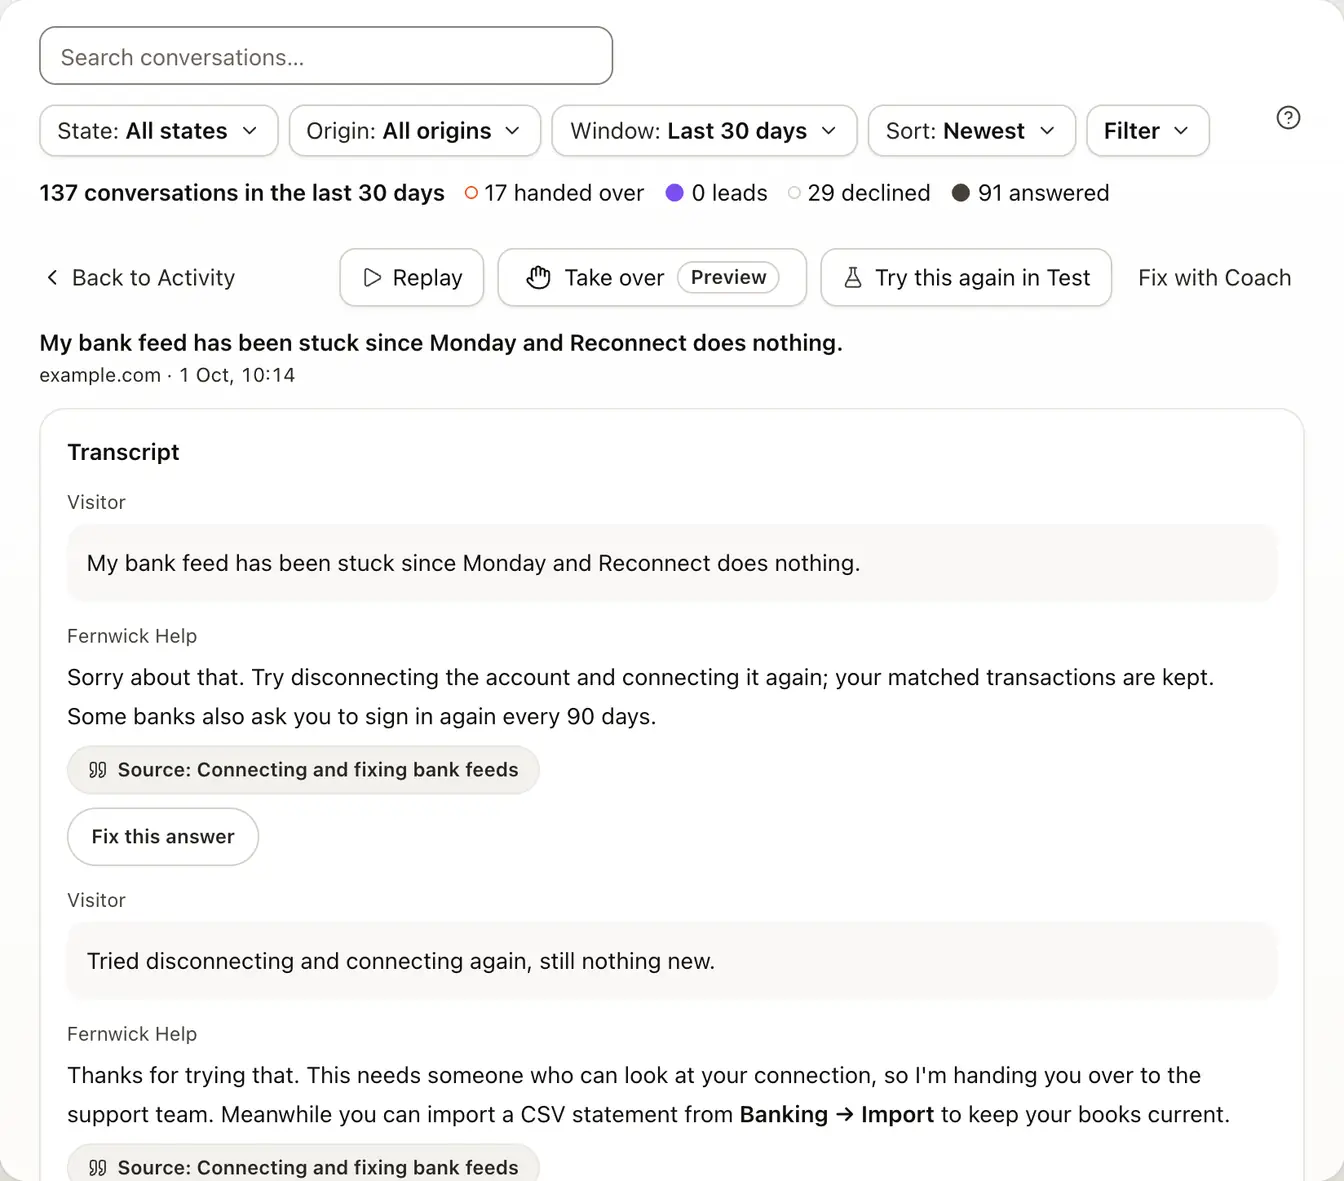This screenshot has width=1344, height=1181.
Task: Click the Preview badge on Take over
Action: point(728,277)
